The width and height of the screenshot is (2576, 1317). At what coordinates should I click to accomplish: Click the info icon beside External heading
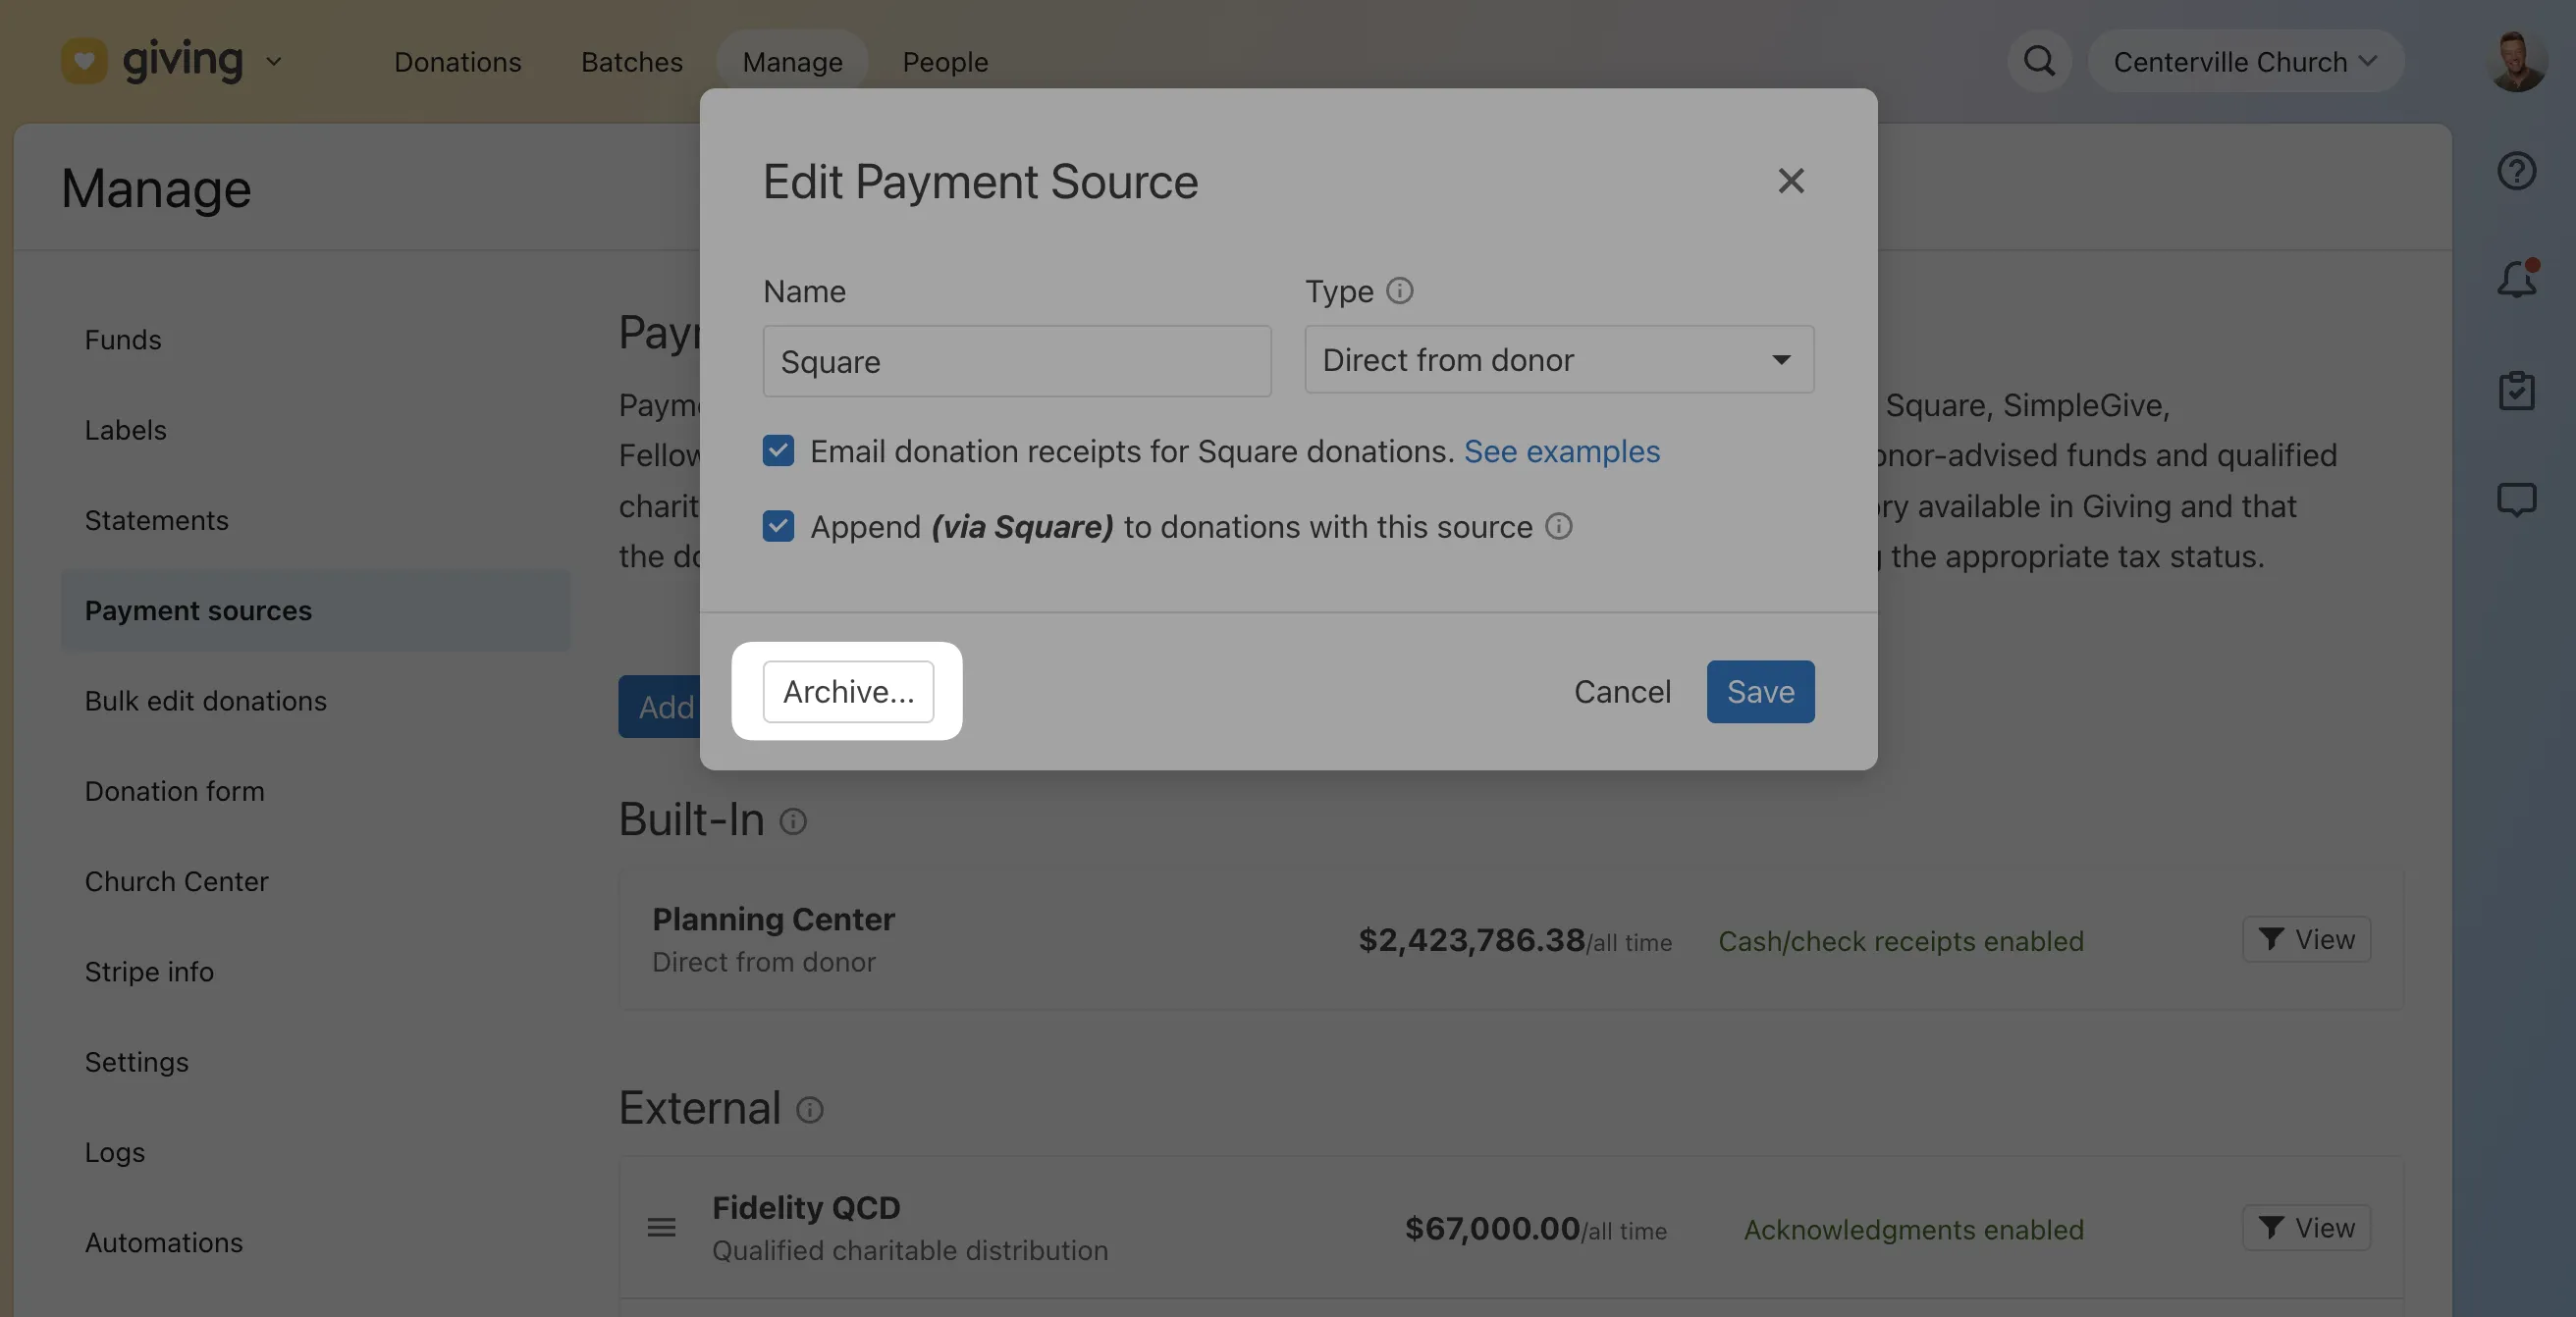pyautogui.click(x=809, y=1110)
